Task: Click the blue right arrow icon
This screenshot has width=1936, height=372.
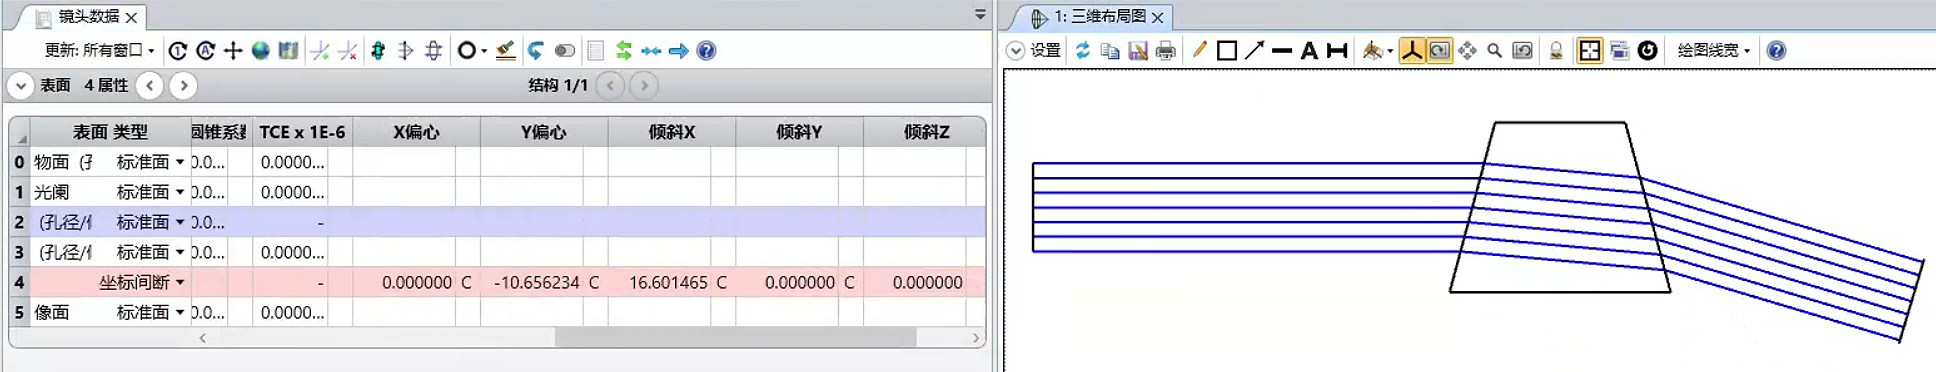Action: 679,50
